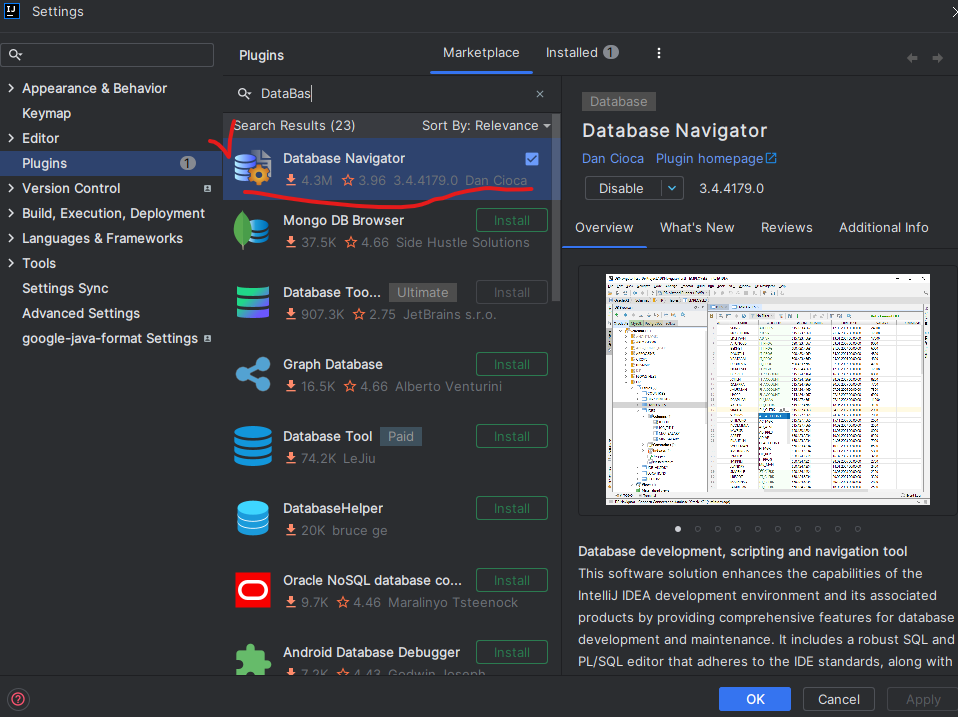Open the Sort By Relevance dropdown

485,125
